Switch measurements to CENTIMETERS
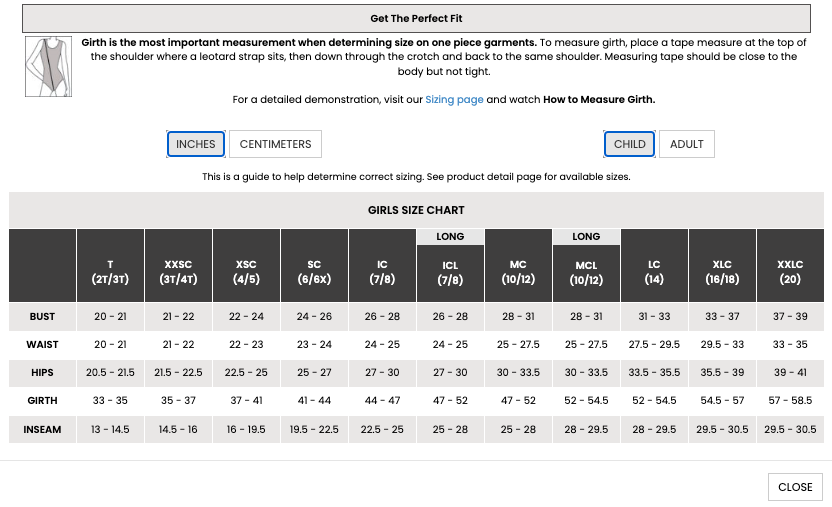832x507 pixels. (275, 144)
